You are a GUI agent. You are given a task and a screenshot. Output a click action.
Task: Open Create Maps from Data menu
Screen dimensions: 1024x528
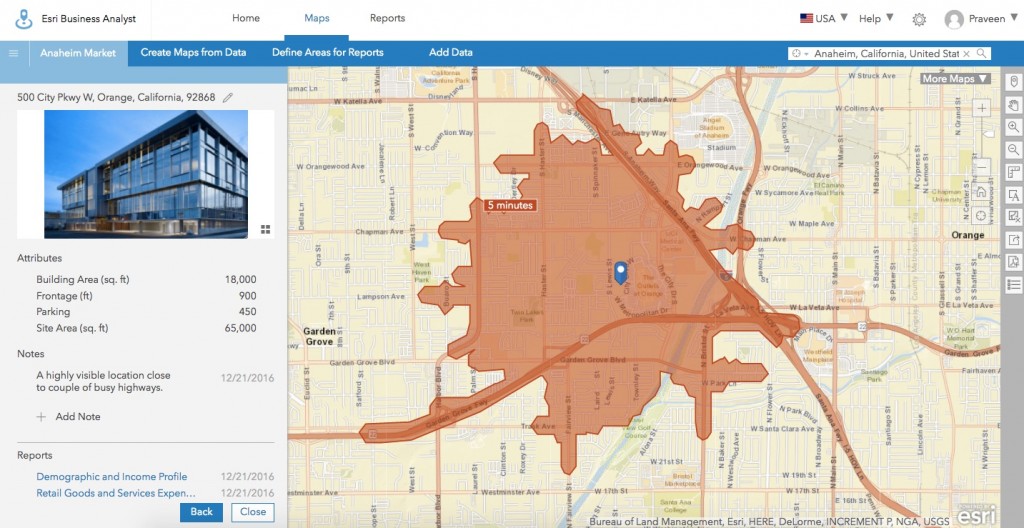tap(193, 52)
